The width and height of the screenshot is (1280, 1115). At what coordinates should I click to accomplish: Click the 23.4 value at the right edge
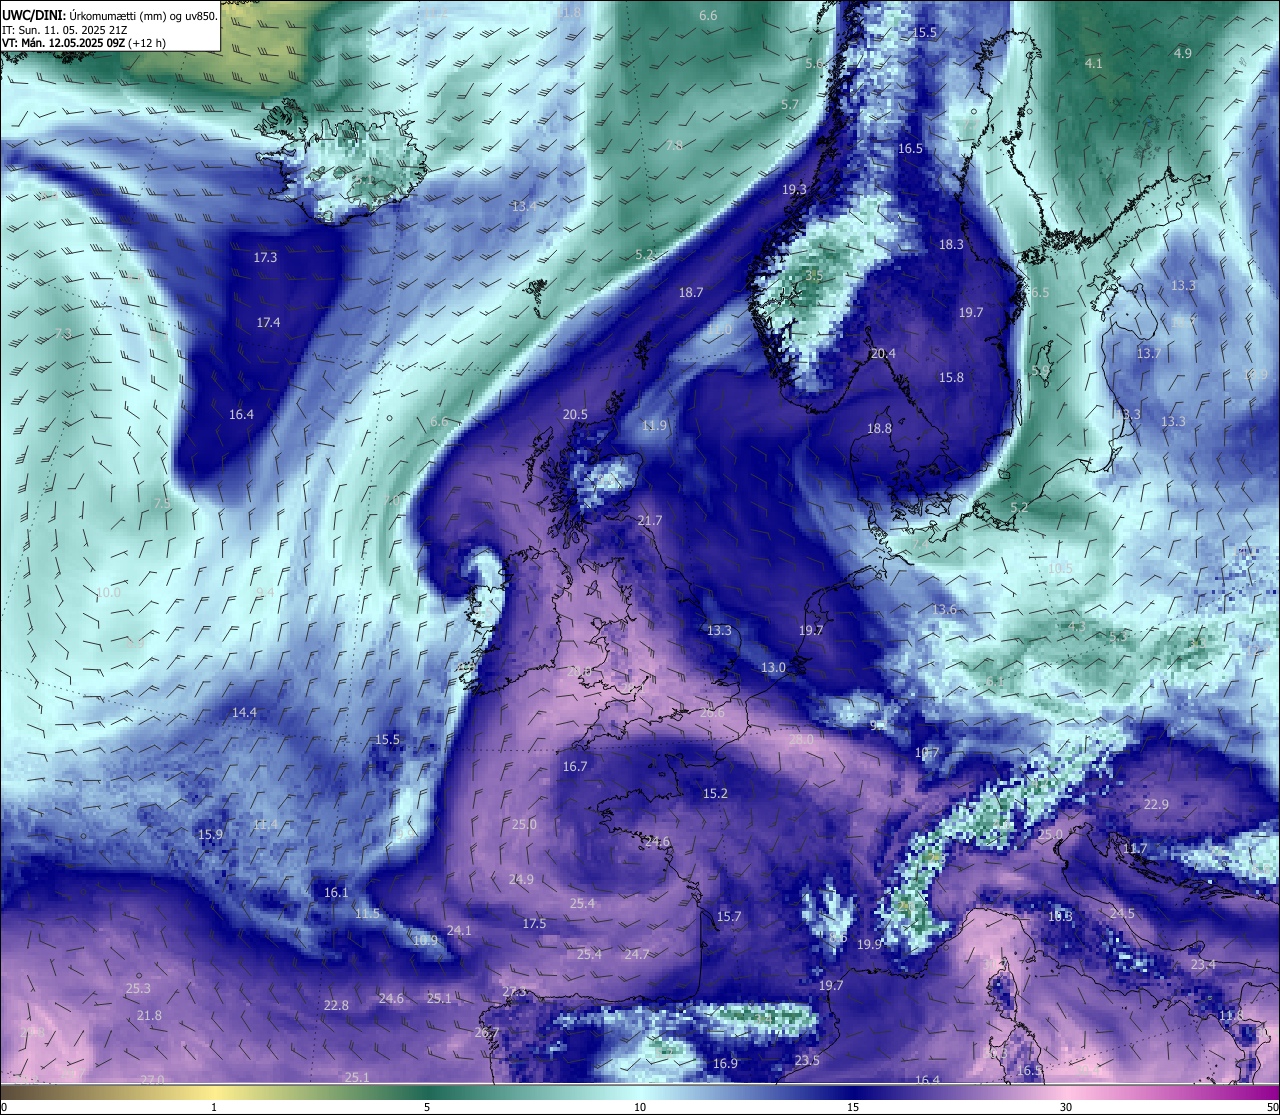(x=1203, y=964)
